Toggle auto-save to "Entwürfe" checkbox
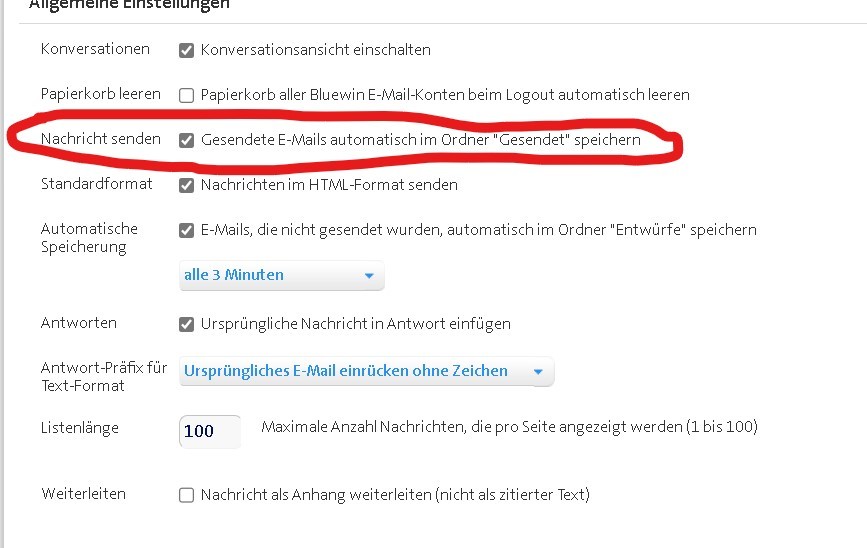 pos(186,230)
